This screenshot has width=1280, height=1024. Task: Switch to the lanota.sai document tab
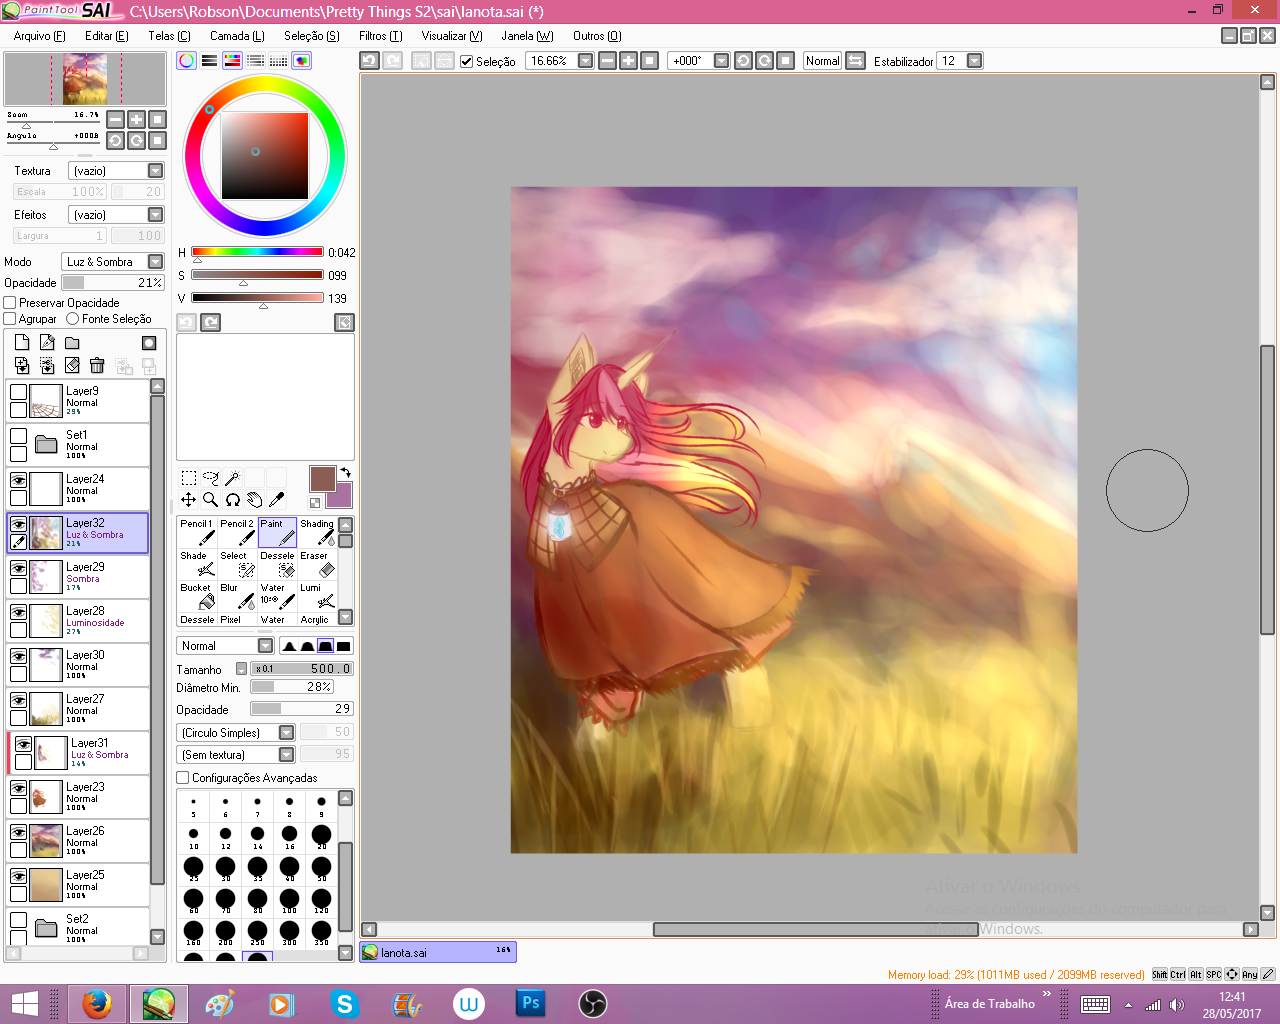pyautogui.click(x=438, y=952)
